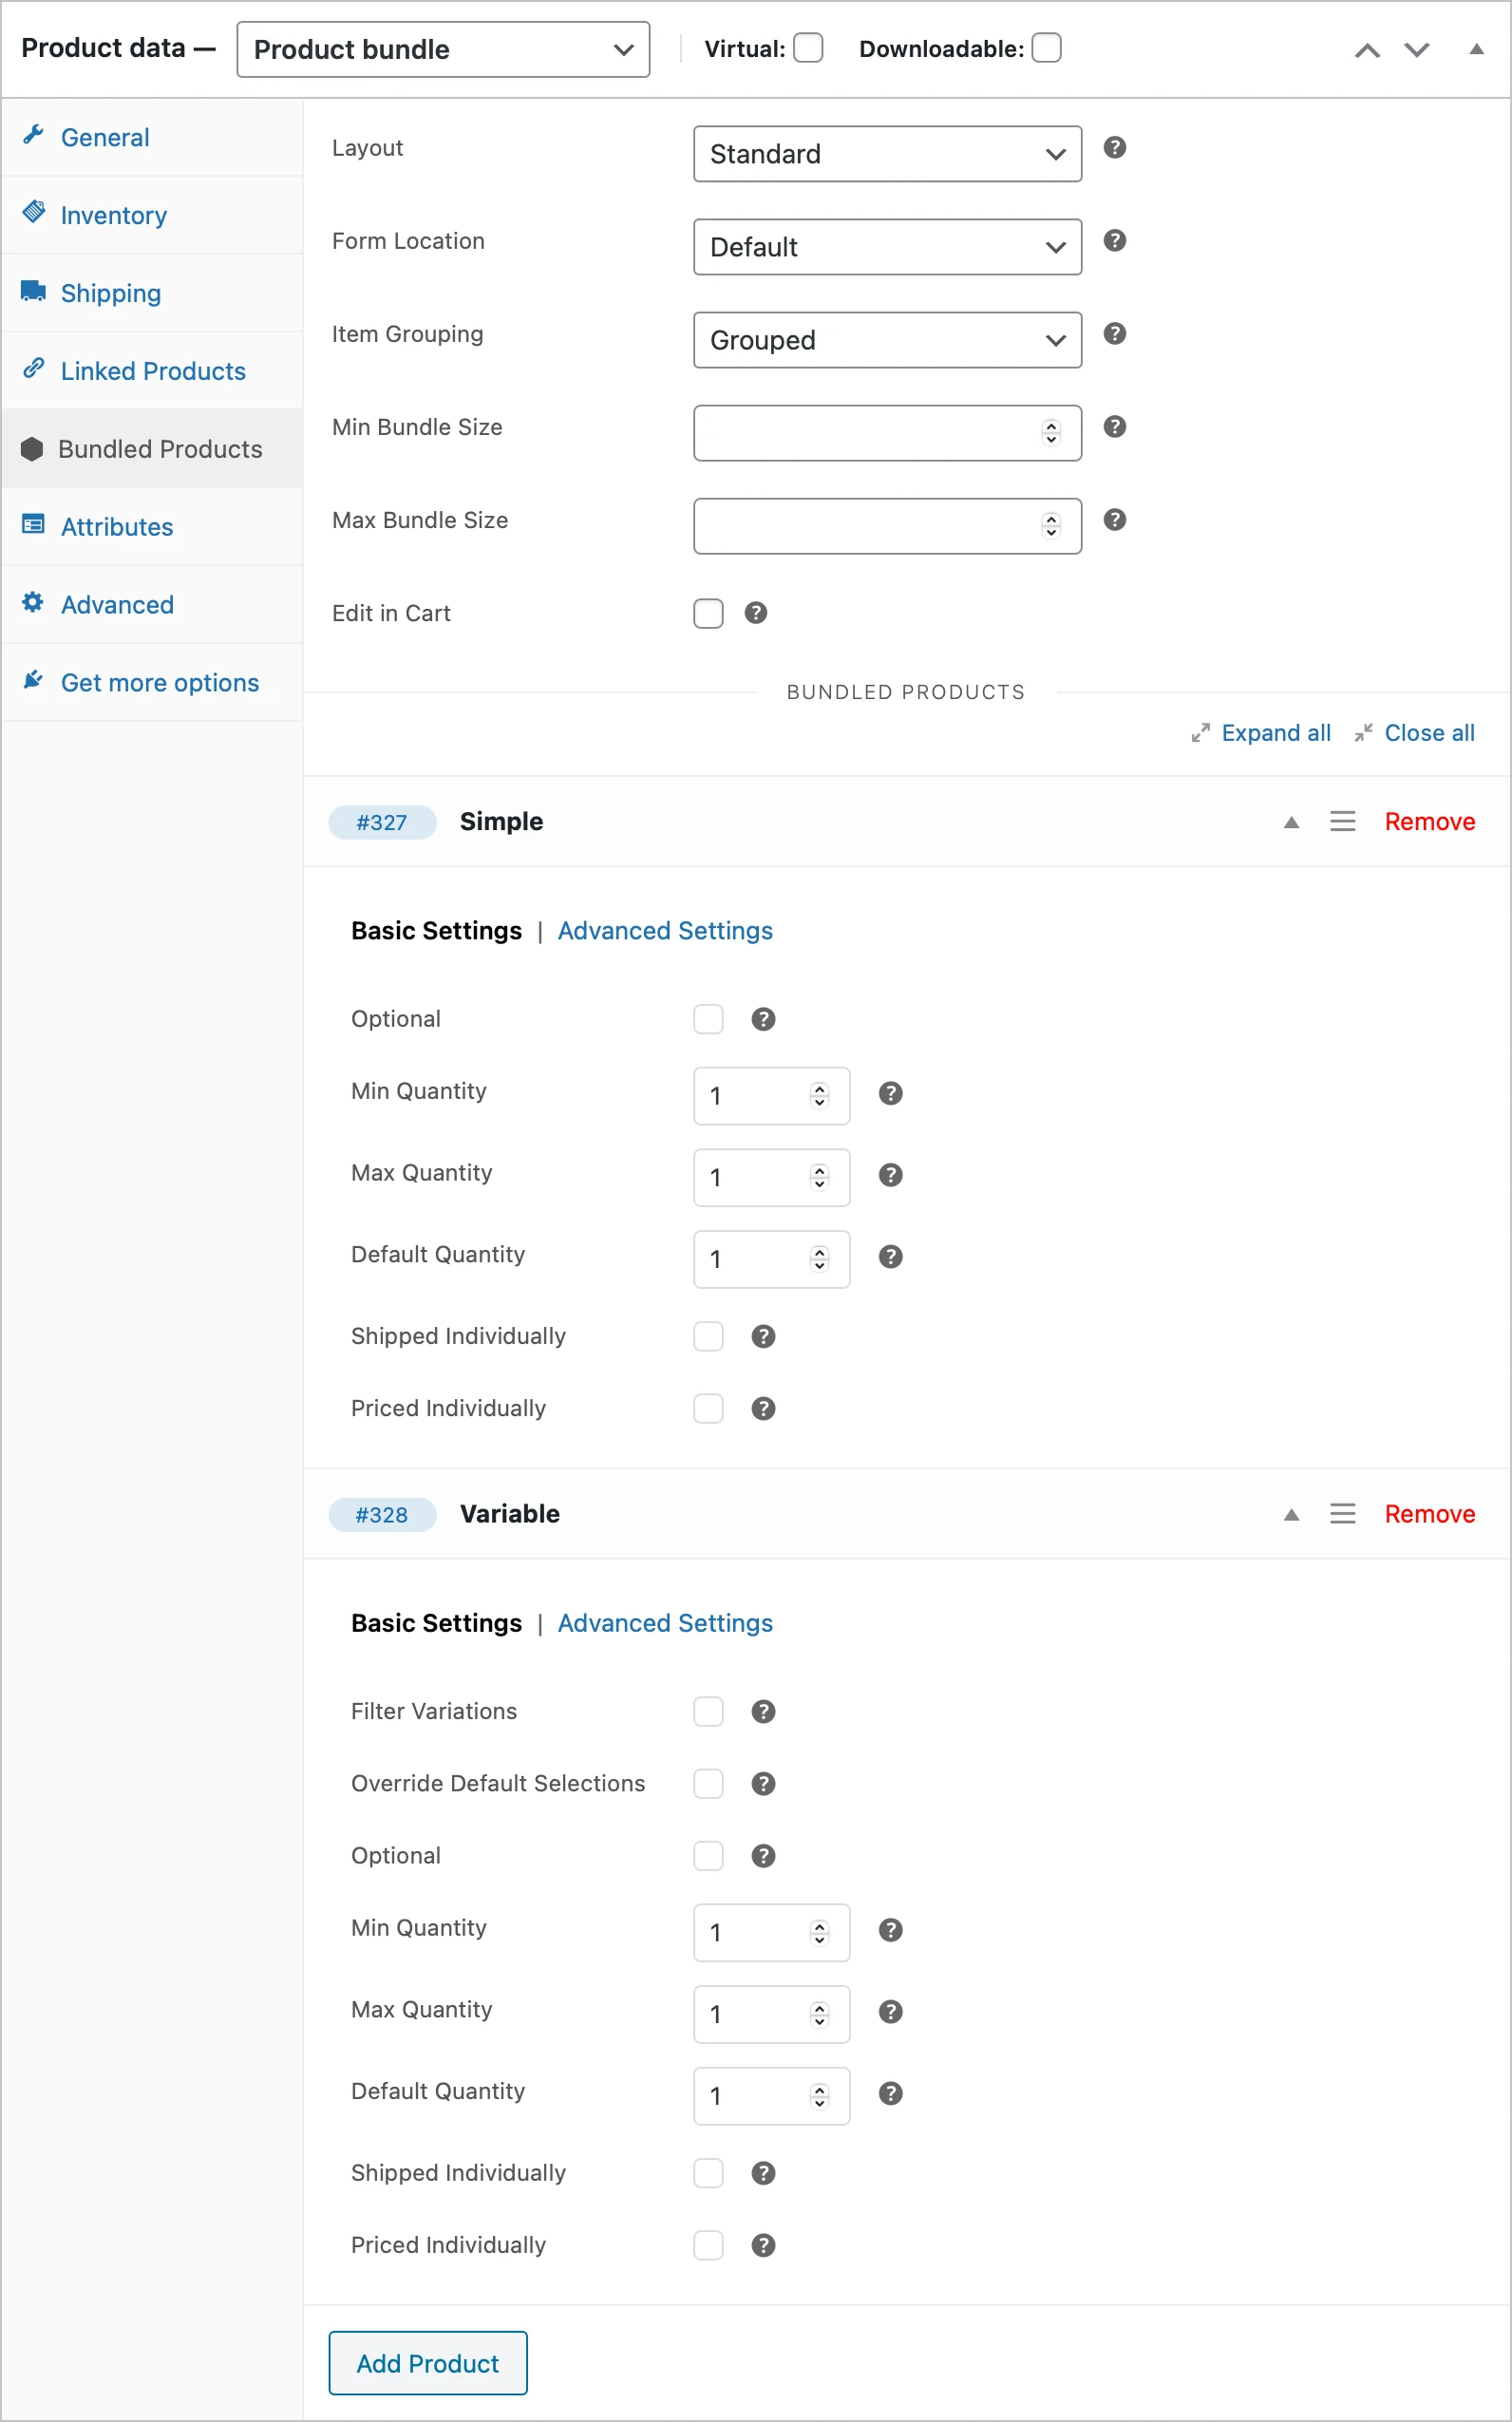
Task: Open the Product bundle type dropdown
Action: [x=443, y=50]
